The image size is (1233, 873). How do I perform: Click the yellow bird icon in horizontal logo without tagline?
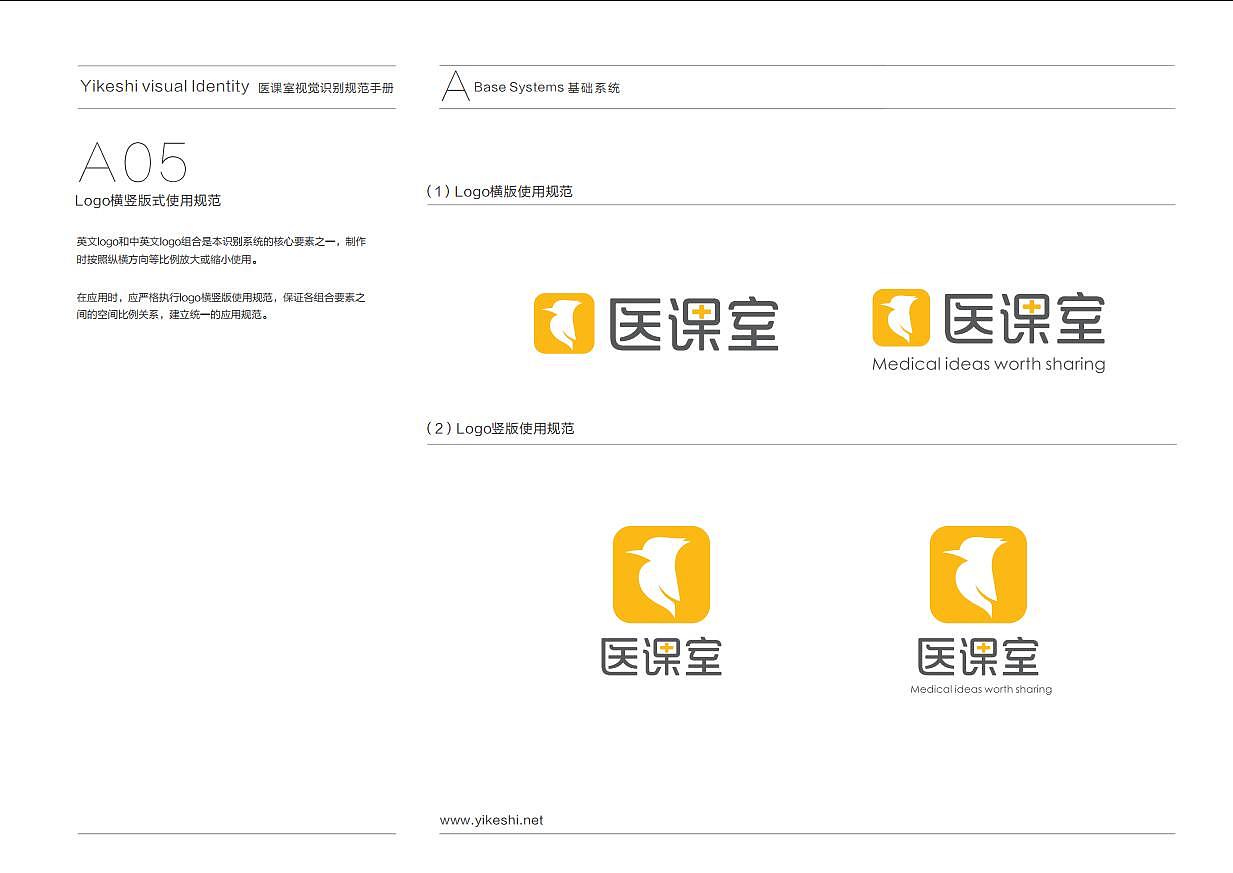[x=564, y=323]
